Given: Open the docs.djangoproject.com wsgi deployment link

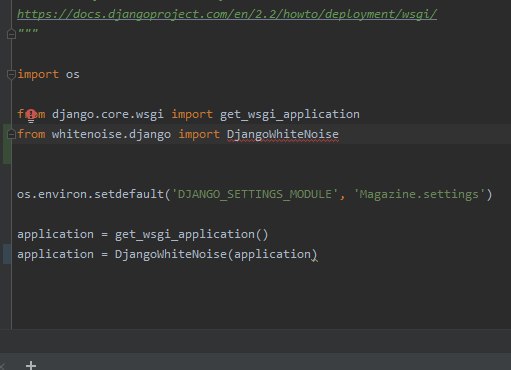Looking at the screenshot, I should coord(227,14).
